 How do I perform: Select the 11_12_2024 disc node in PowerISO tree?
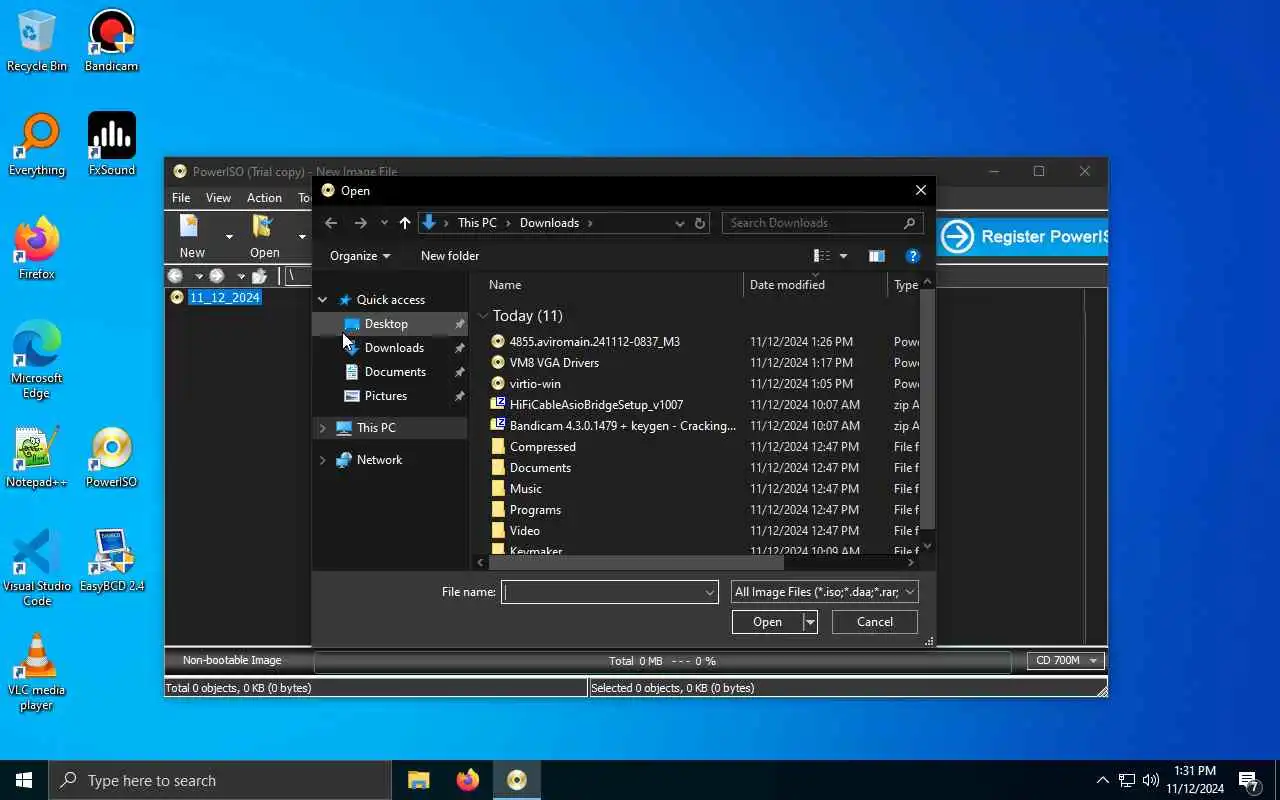pyautogui.click(x=216, y=297)
